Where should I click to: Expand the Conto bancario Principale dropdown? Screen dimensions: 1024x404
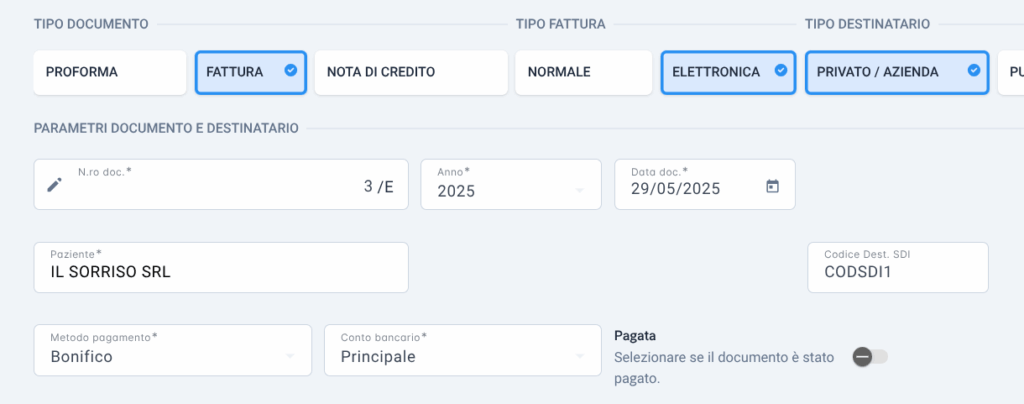[462, 350]
